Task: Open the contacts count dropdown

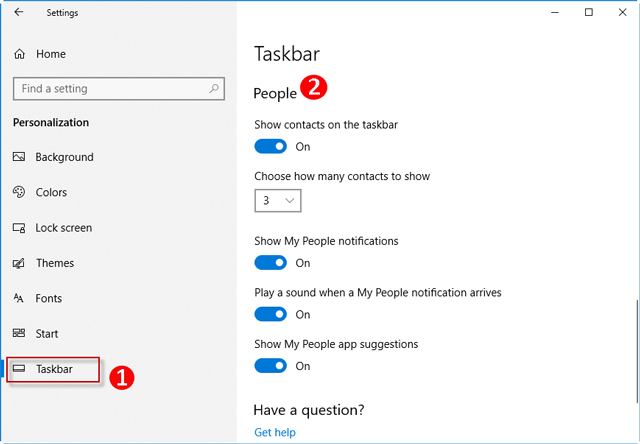Action: pyautogui.click(x=278, y=201)
